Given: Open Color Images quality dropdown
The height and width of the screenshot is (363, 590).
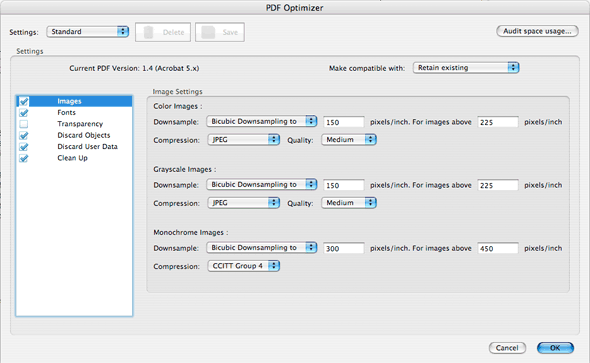Looking at the screenshot, I should click(x=349, y=140).
